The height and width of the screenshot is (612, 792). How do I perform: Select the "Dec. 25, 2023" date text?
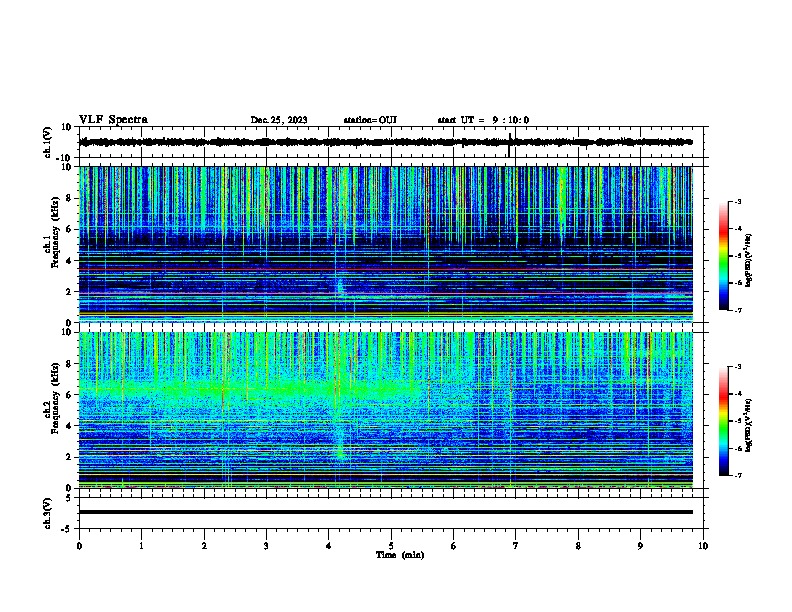[x=279, y=120]
